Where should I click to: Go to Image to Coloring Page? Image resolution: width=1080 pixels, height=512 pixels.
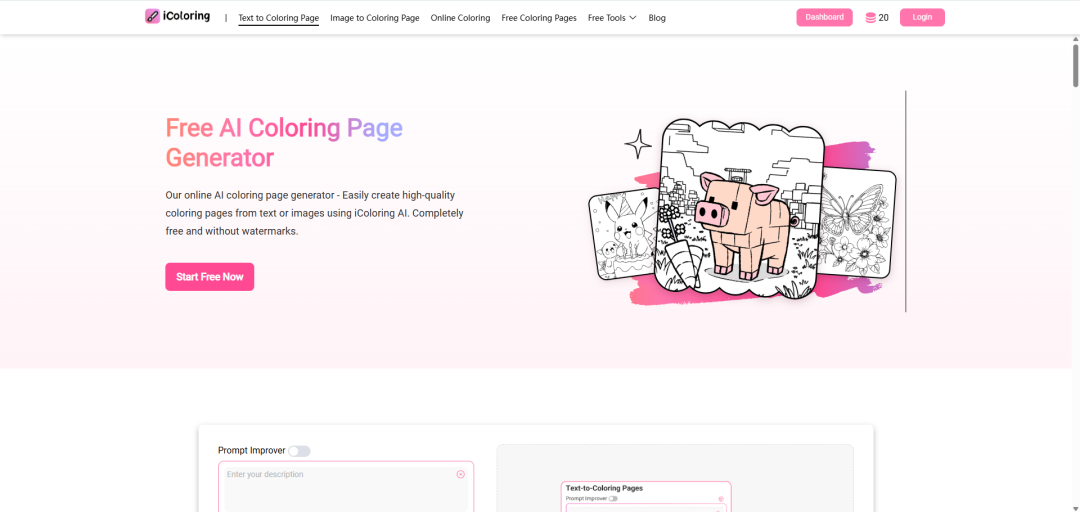pos(375,18)
